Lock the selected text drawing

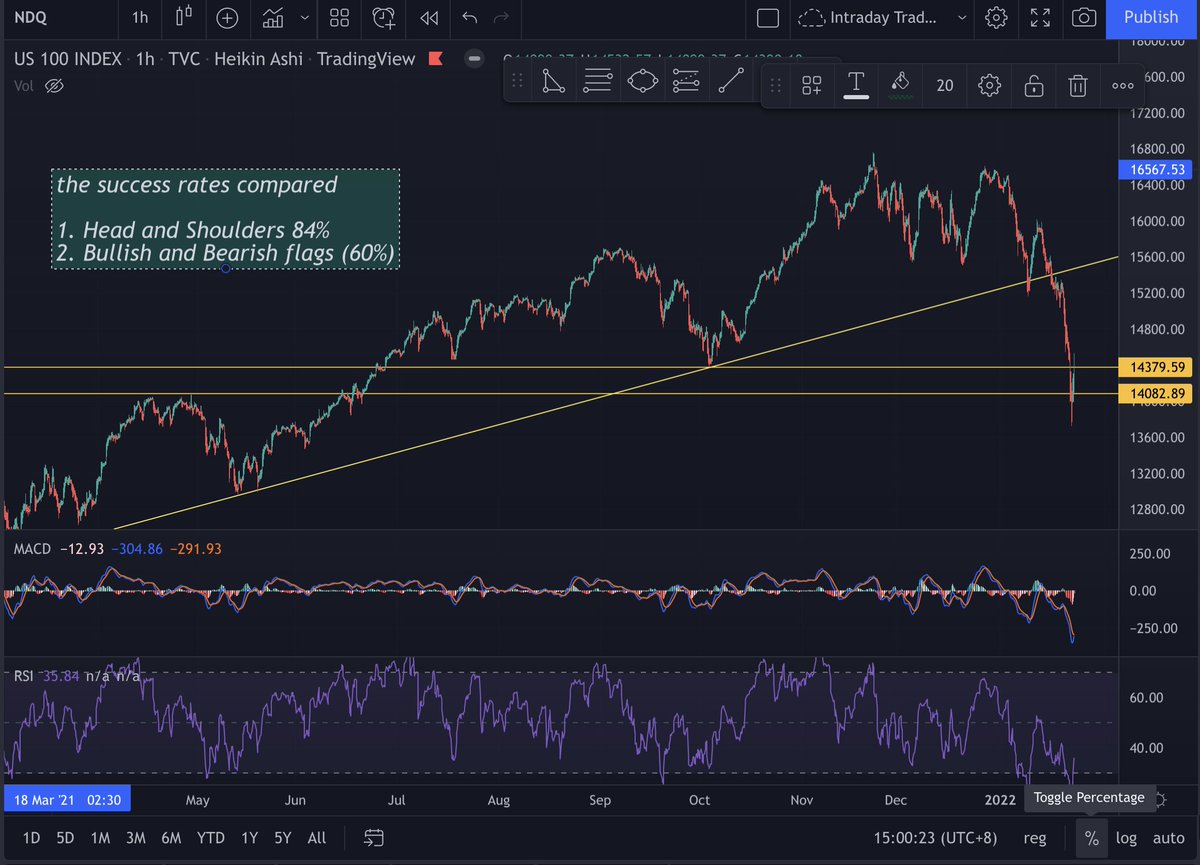[x=1034, y=86]
